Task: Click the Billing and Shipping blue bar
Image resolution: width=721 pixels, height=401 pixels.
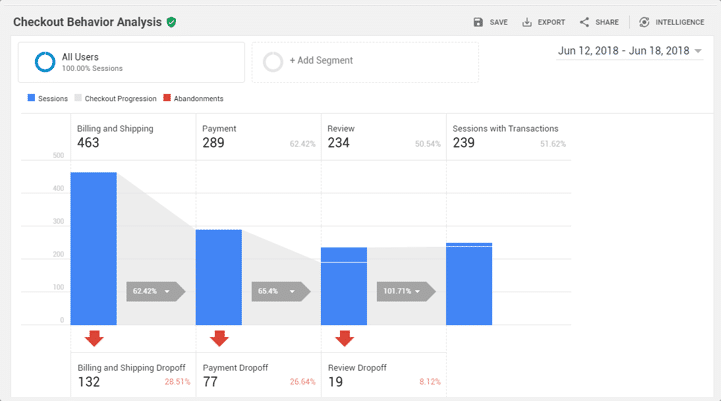Action: pos(93,248)
